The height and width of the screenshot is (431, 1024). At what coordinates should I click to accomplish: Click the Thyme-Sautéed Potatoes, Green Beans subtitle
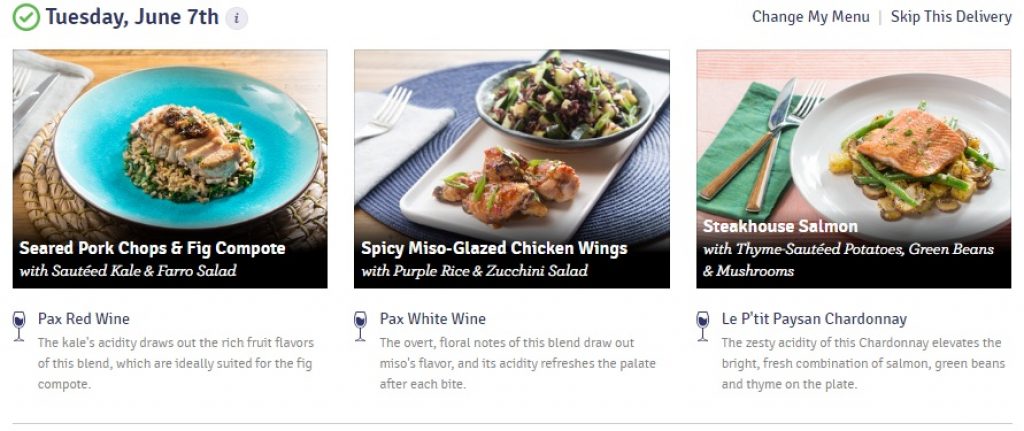click(x=848, y=249)
